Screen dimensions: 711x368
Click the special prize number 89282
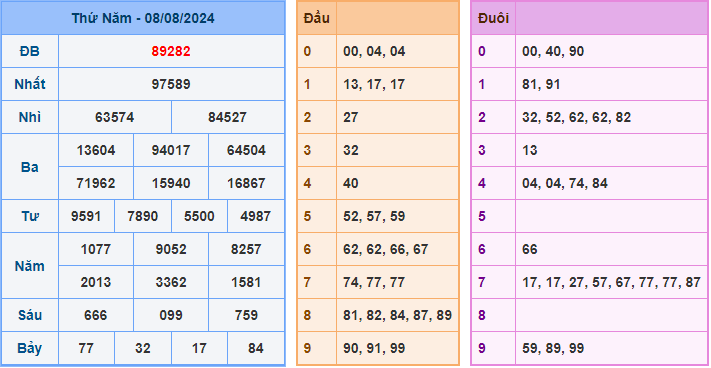click(171, 52)
